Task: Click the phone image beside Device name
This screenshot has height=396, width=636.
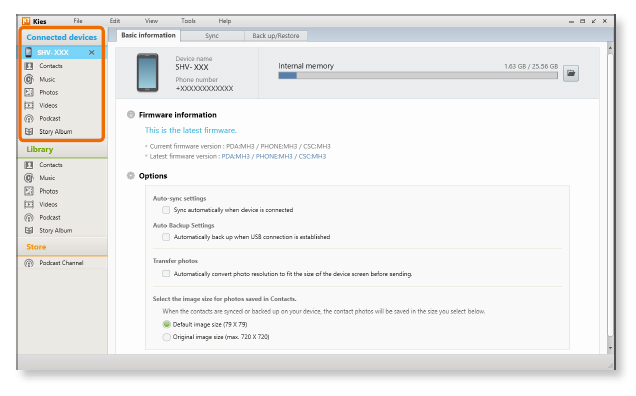Action: pyautogui.click(x=147, y=72)
